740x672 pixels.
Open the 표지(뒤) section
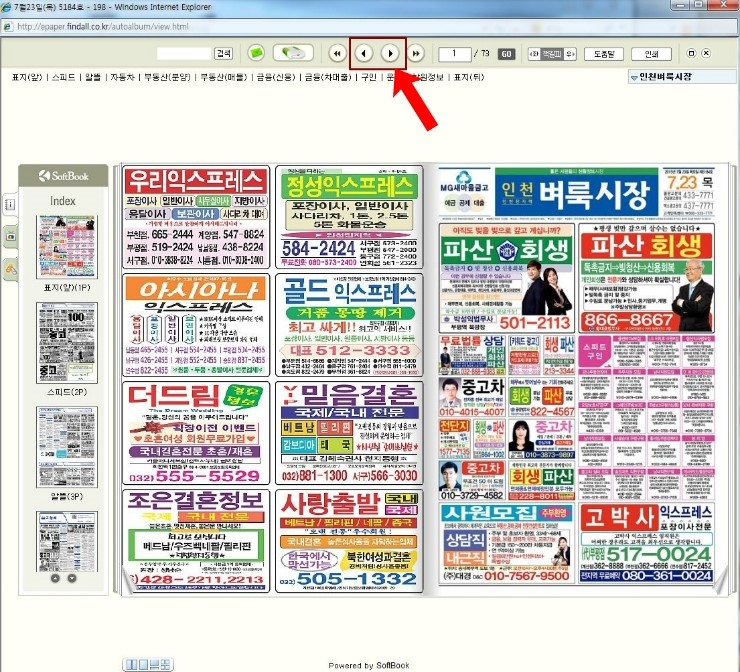(469, 77)
